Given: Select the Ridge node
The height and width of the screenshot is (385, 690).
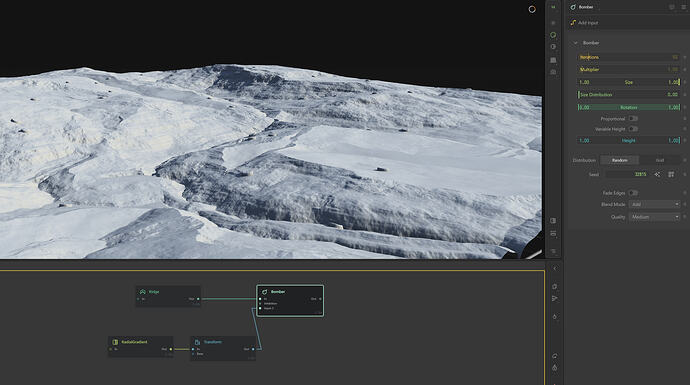Looking at the screenshot, I should pos(168,296).
